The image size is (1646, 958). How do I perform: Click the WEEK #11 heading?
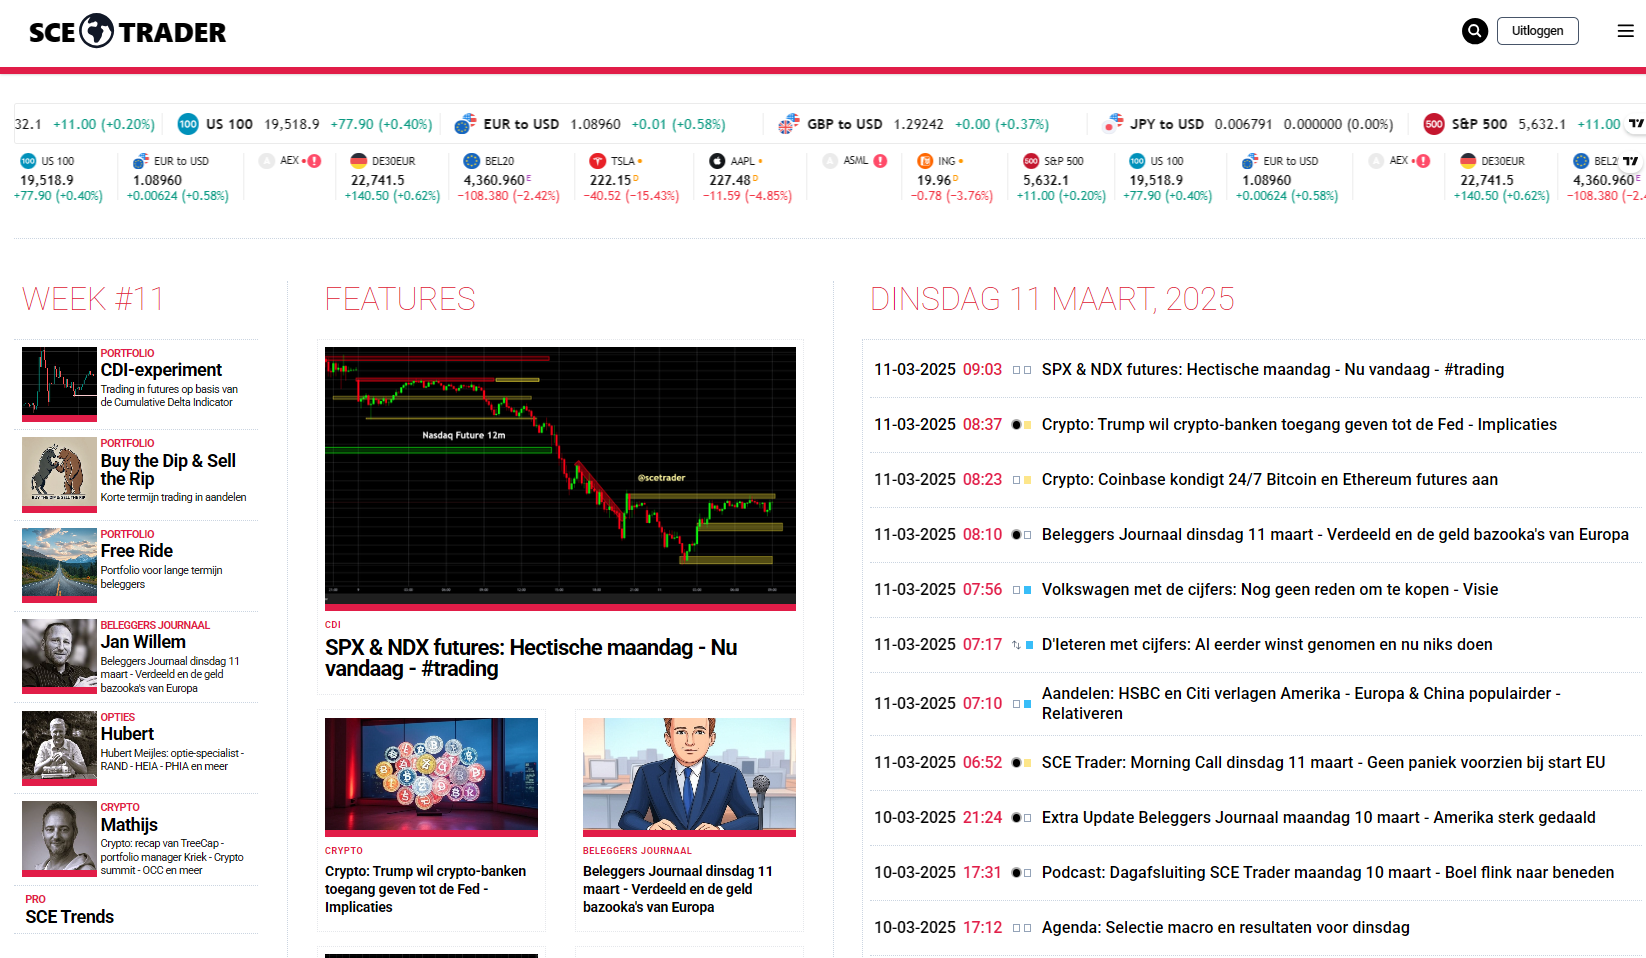(x=93, y=299)
